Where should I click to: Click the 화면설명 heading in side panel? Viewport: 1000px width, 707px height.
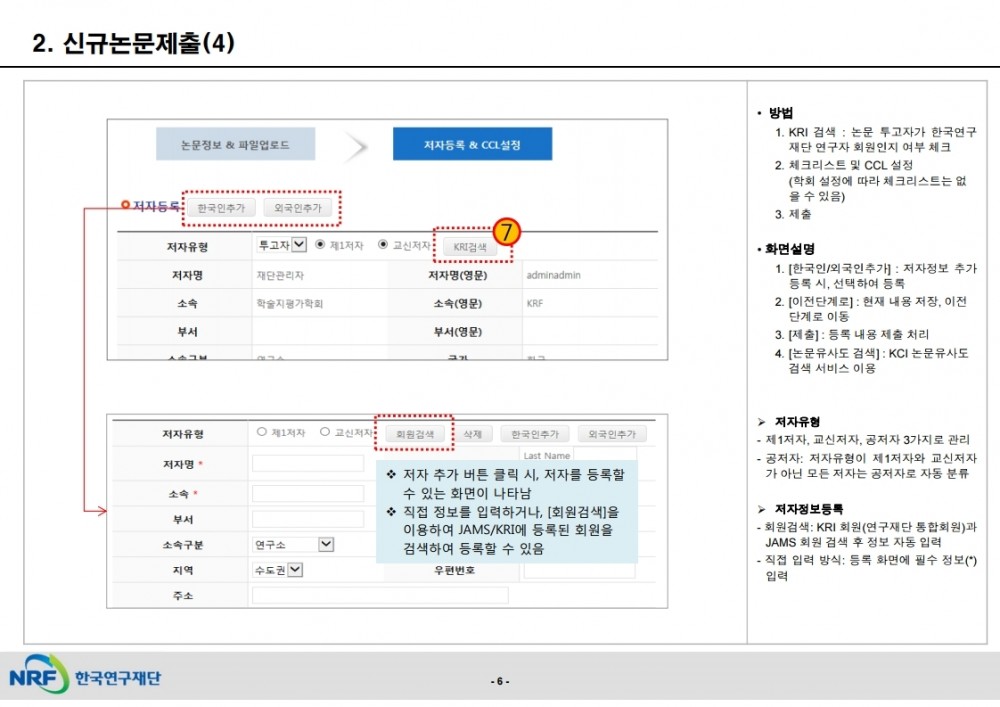click(x=790, y=249)
